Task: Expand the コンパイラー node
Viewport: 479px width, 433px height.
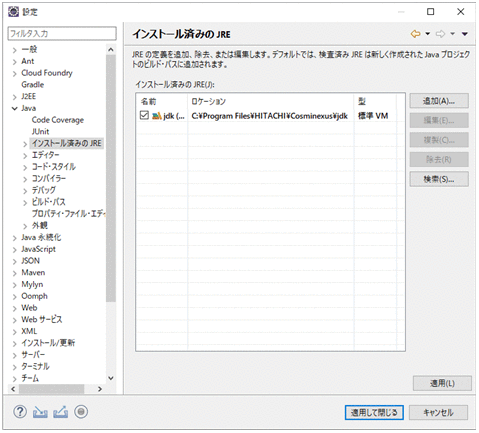Action: [25, 179]
